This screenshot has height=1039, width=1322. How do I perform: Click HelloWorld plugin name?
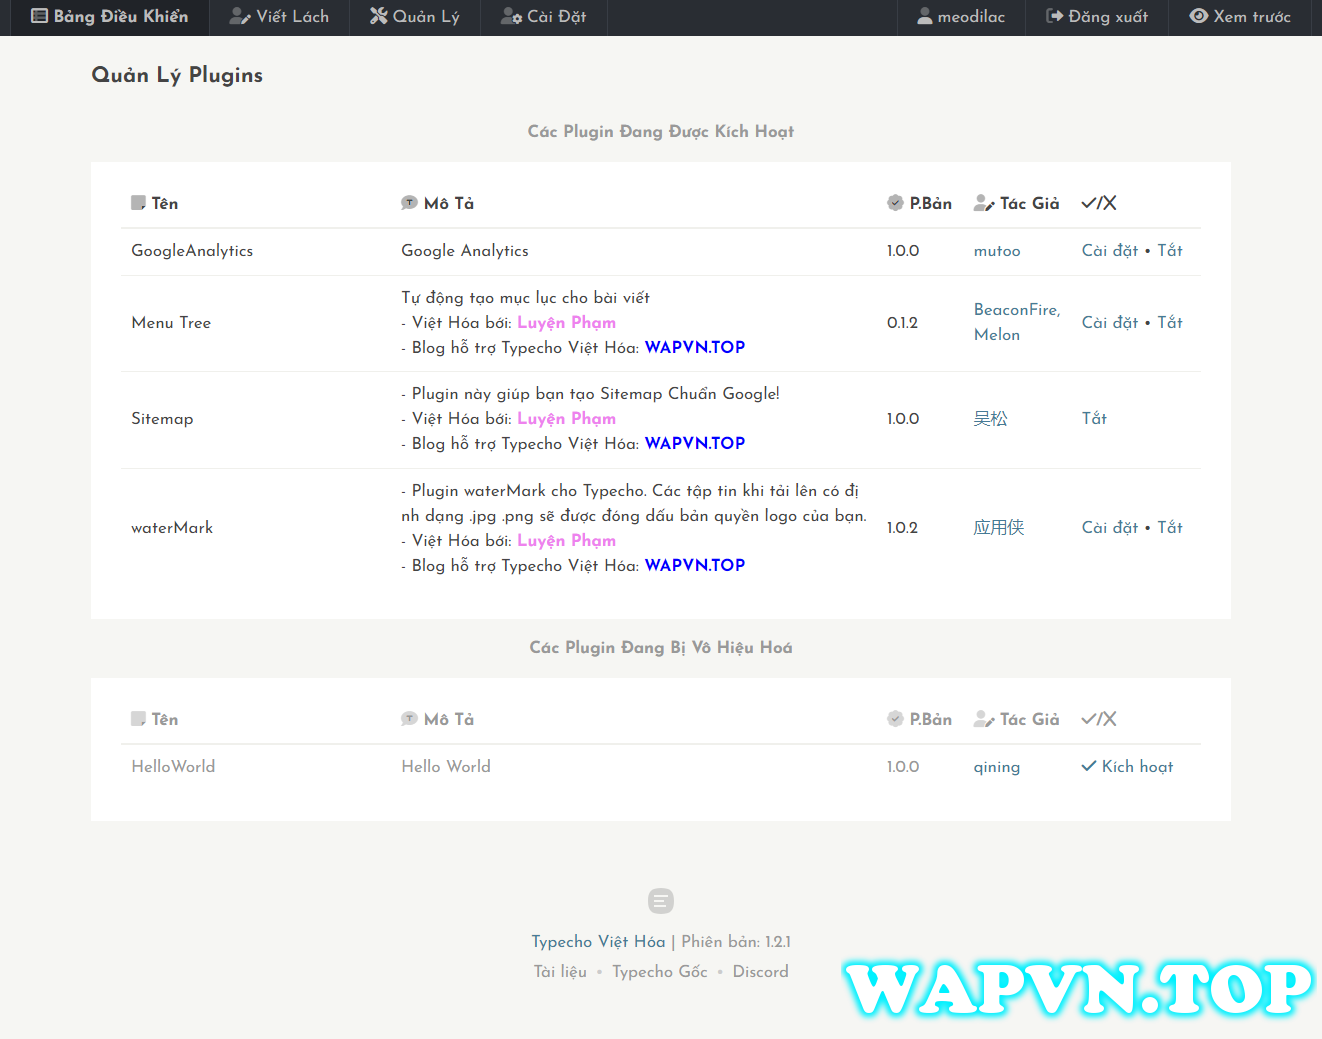(x=173, y=767)
